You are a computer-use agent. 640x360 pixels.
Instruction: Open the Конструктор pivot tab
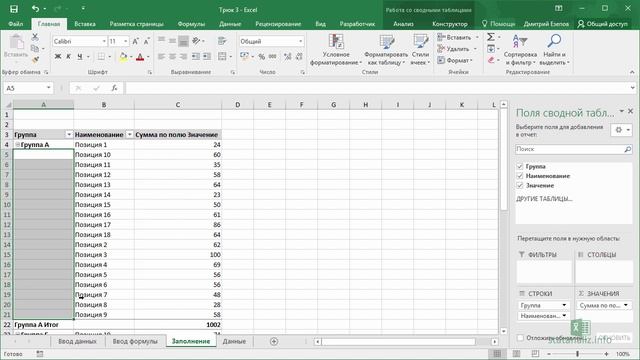click(x=450, y=24)
